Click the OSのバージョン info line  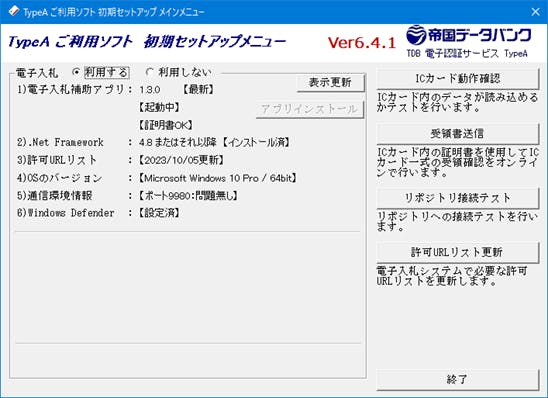coord(157,178)
